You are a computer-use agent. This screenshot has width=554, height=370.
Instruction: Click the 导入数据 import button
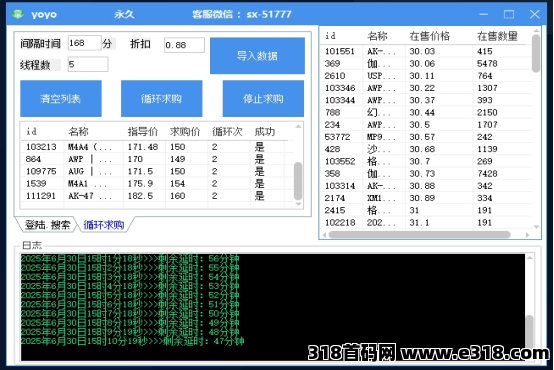[x=257, y=55]
